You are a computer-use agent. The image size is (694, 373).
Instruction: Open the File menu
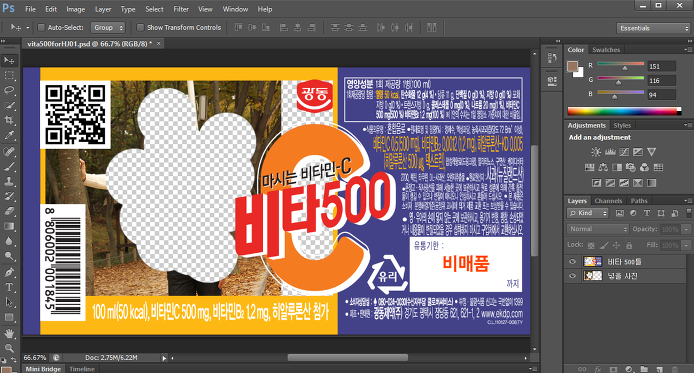[x=31, y=9]
